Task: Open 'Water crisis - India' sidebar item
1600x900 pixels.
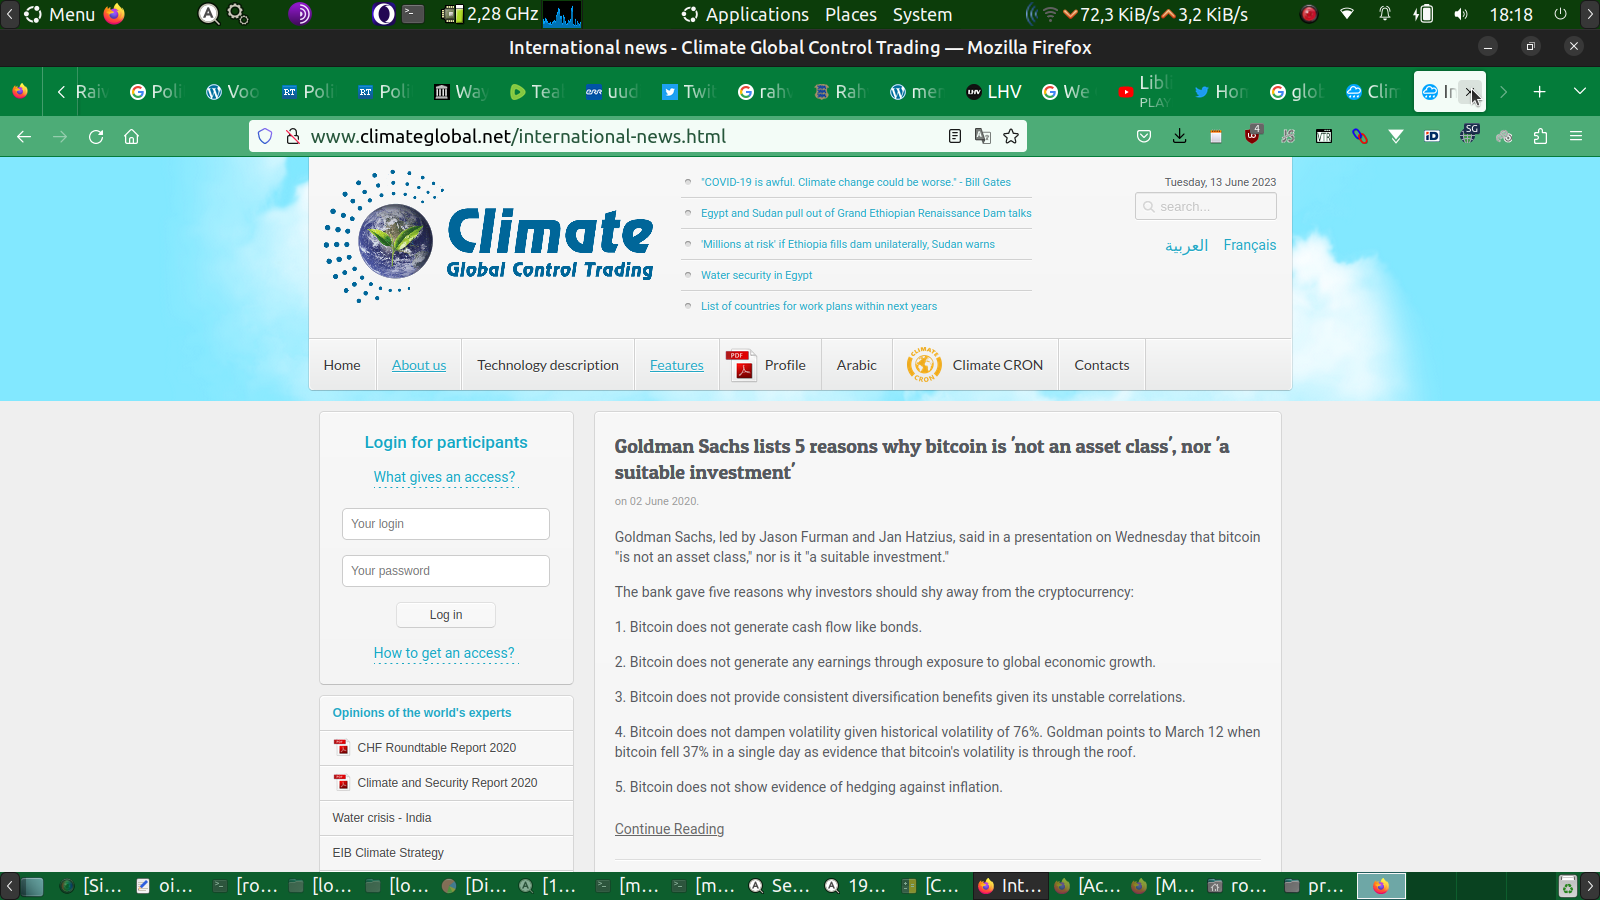Action: pyautogui.click(x=382, y=818)
